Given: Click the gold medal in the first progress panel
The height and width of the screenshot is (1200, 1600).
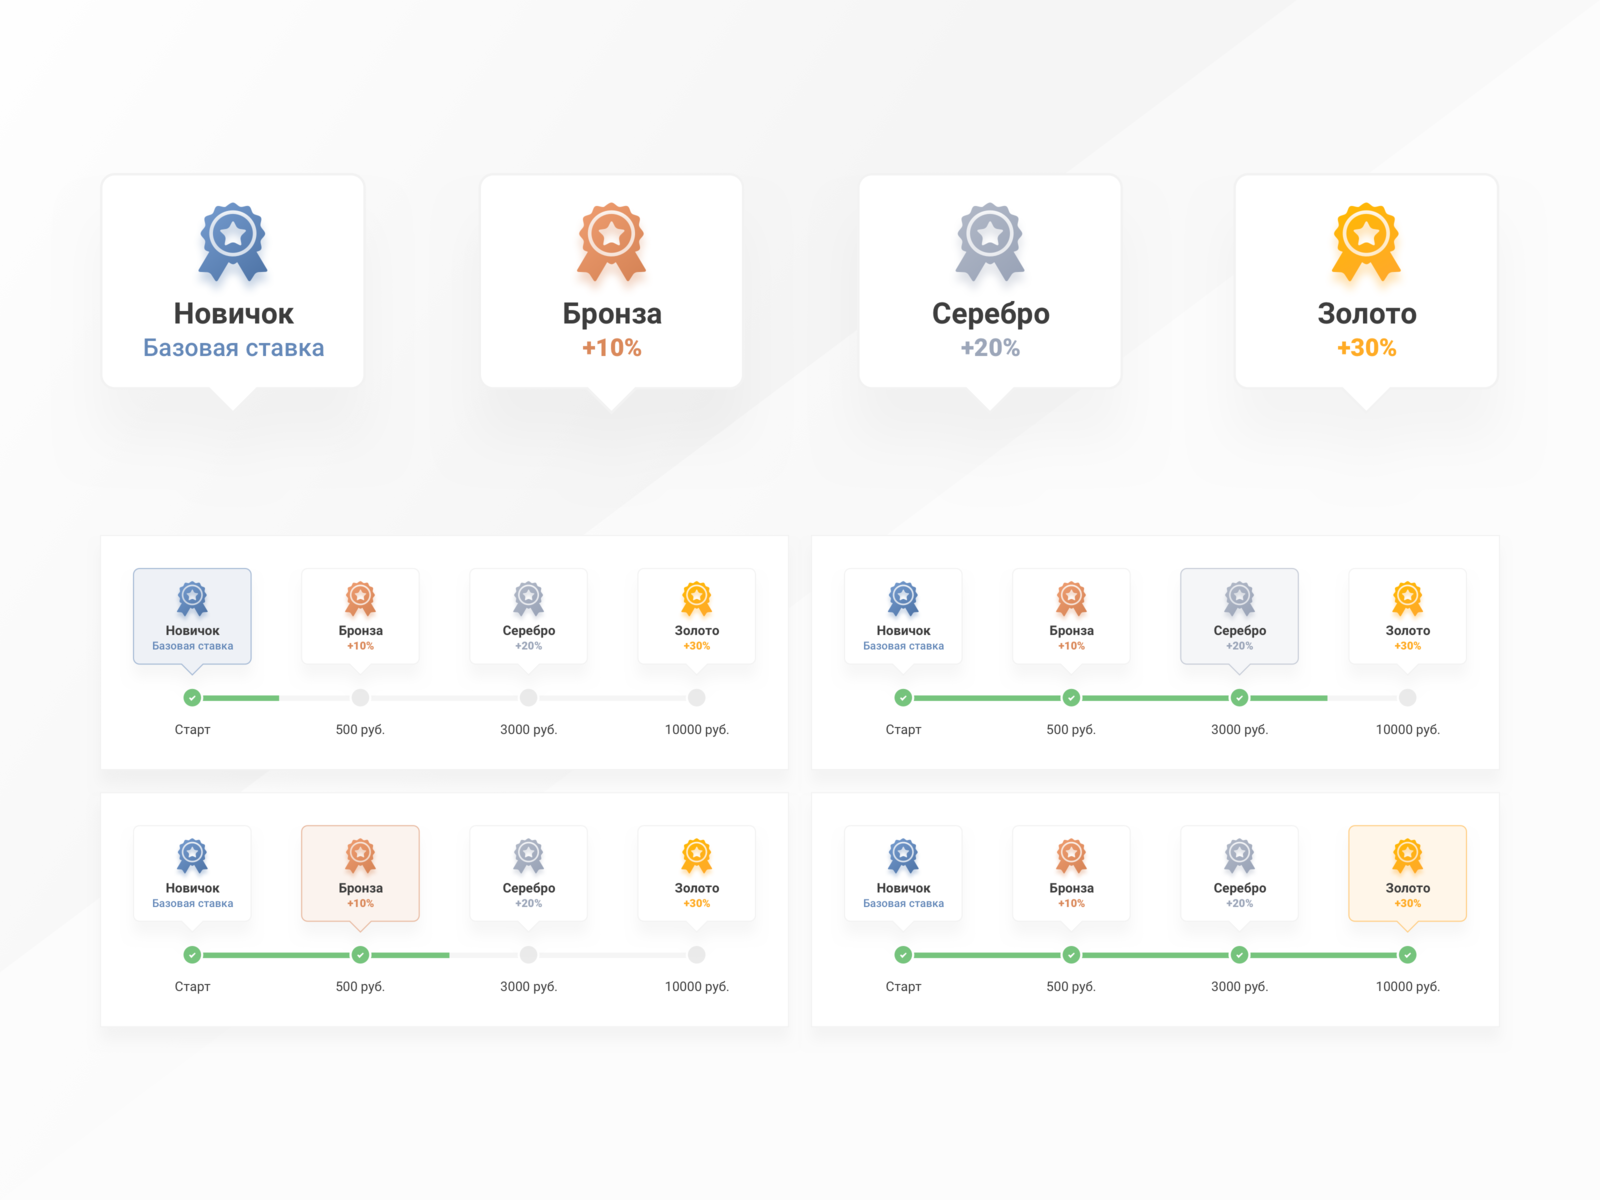Looking at the screenshot, I should click(696, 595).
